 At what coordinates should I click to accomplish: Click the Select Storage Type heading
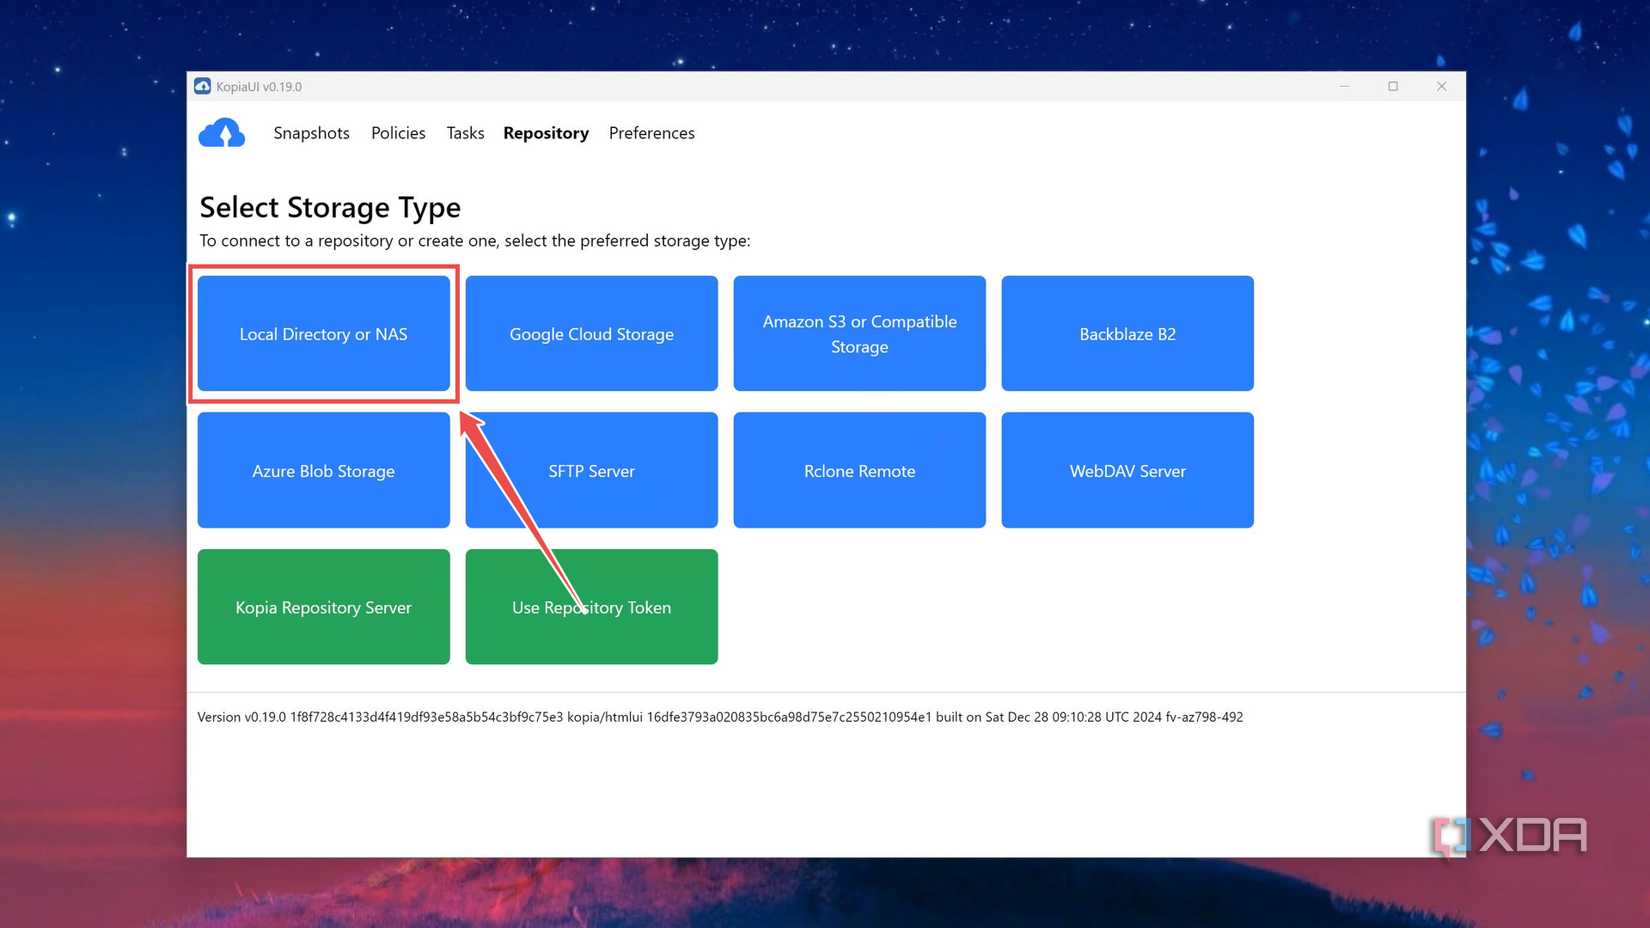(330, 207)
